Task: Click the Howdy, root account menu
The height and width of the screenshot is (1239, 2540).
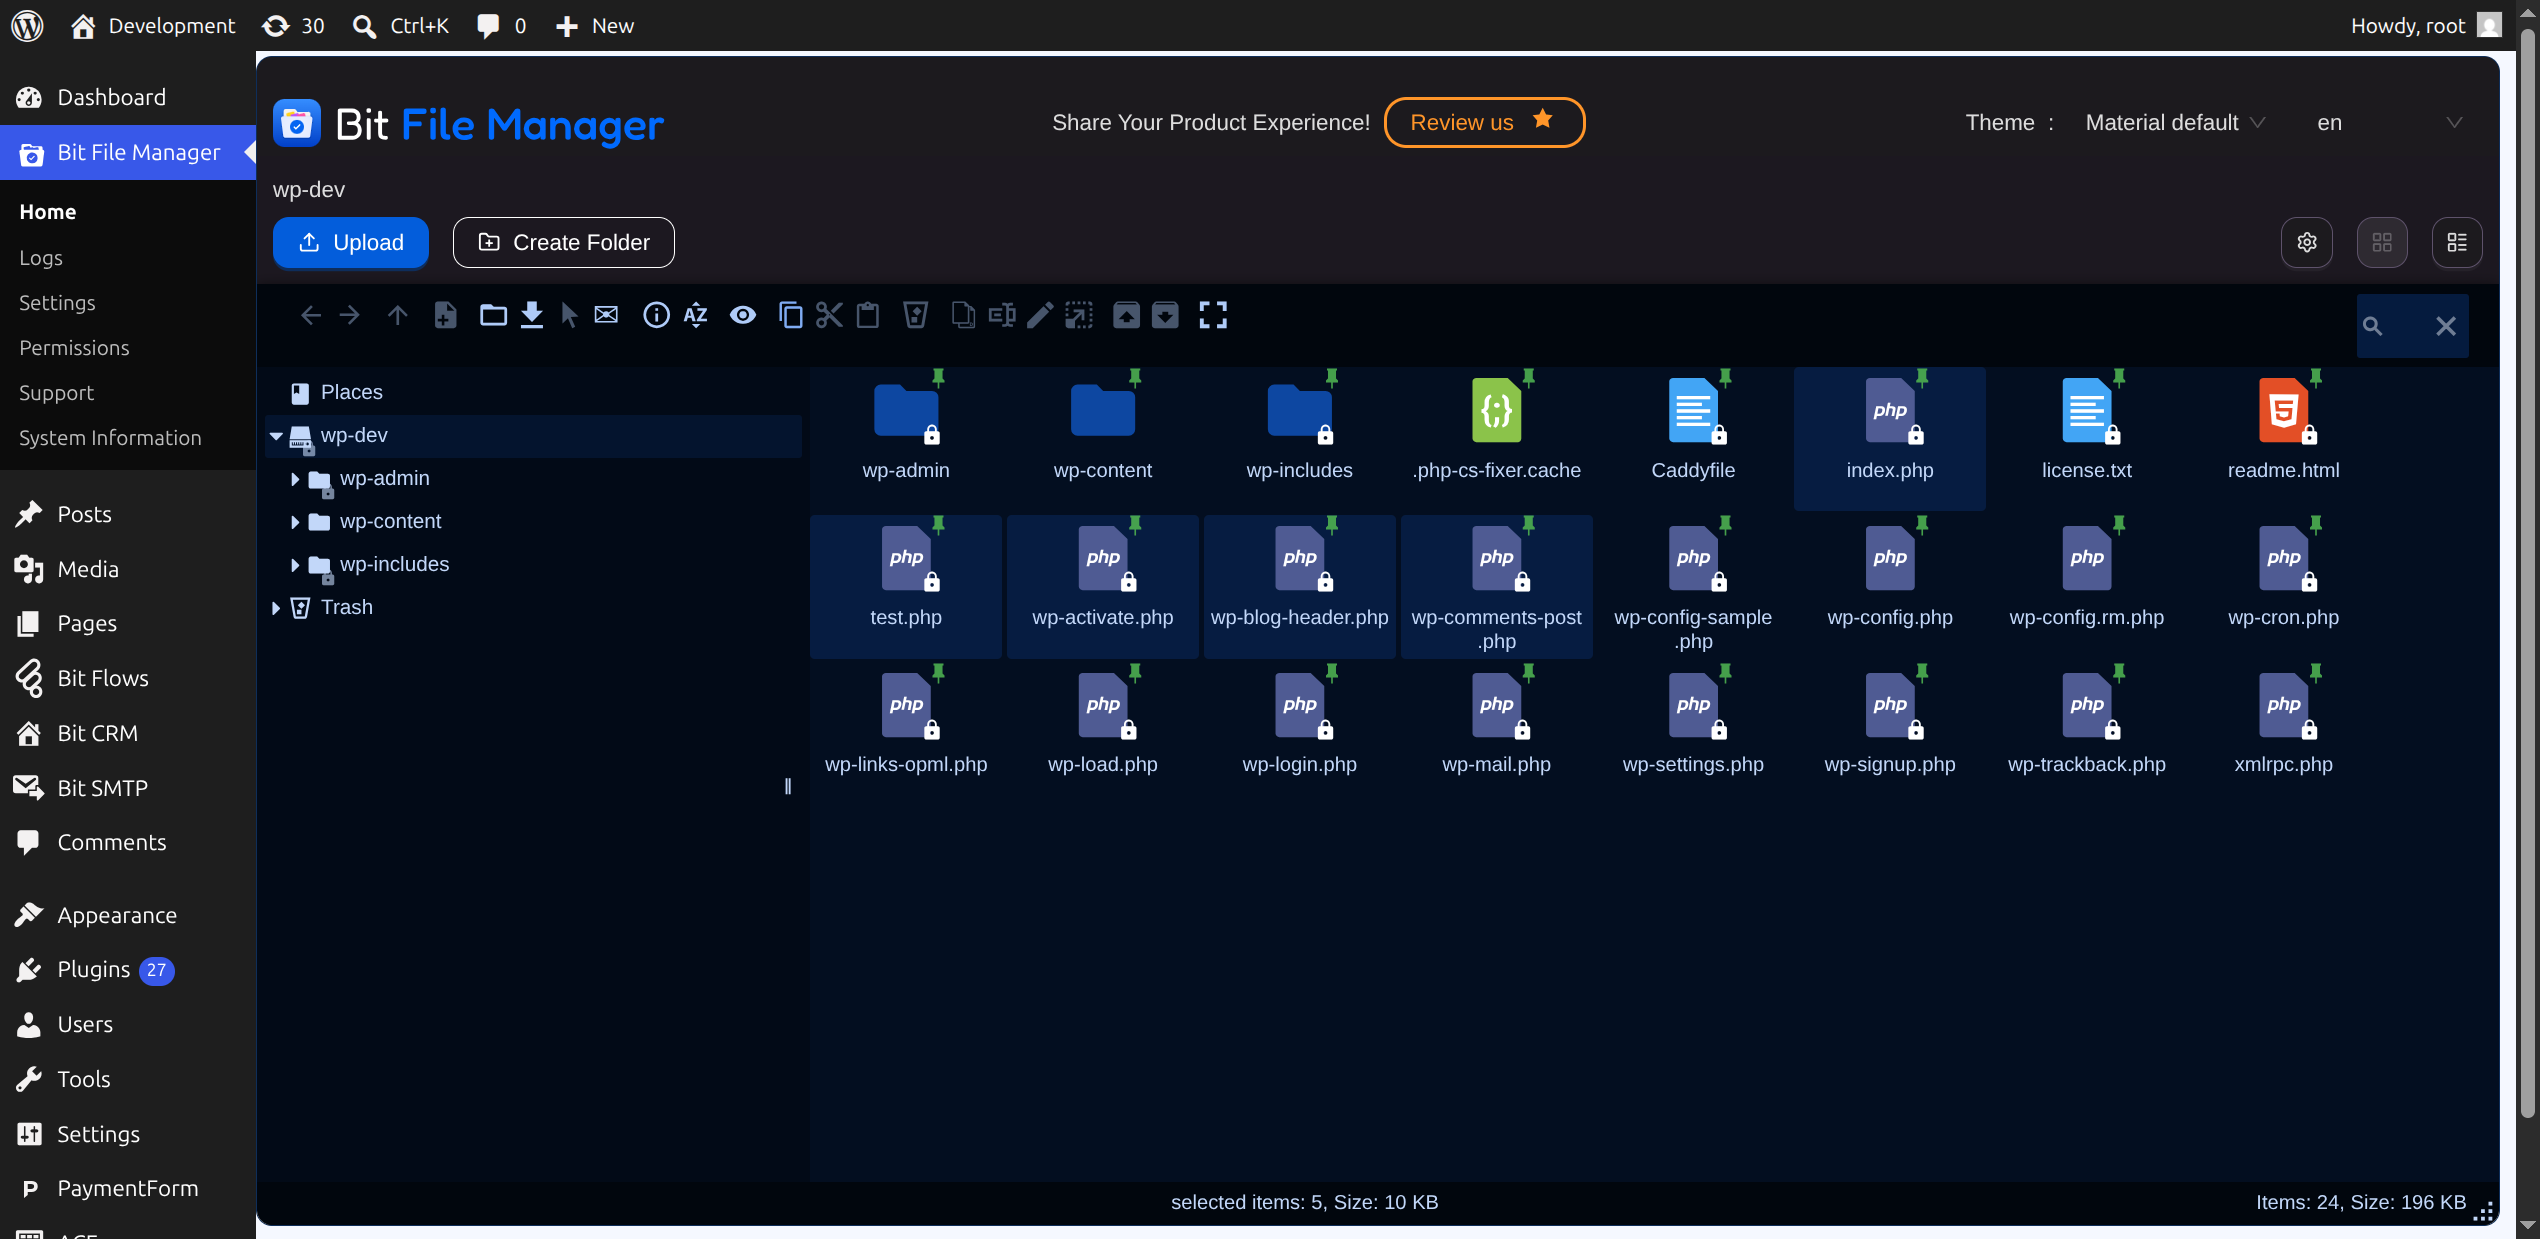Action: pyautogui.click(x=2425, y=26)
